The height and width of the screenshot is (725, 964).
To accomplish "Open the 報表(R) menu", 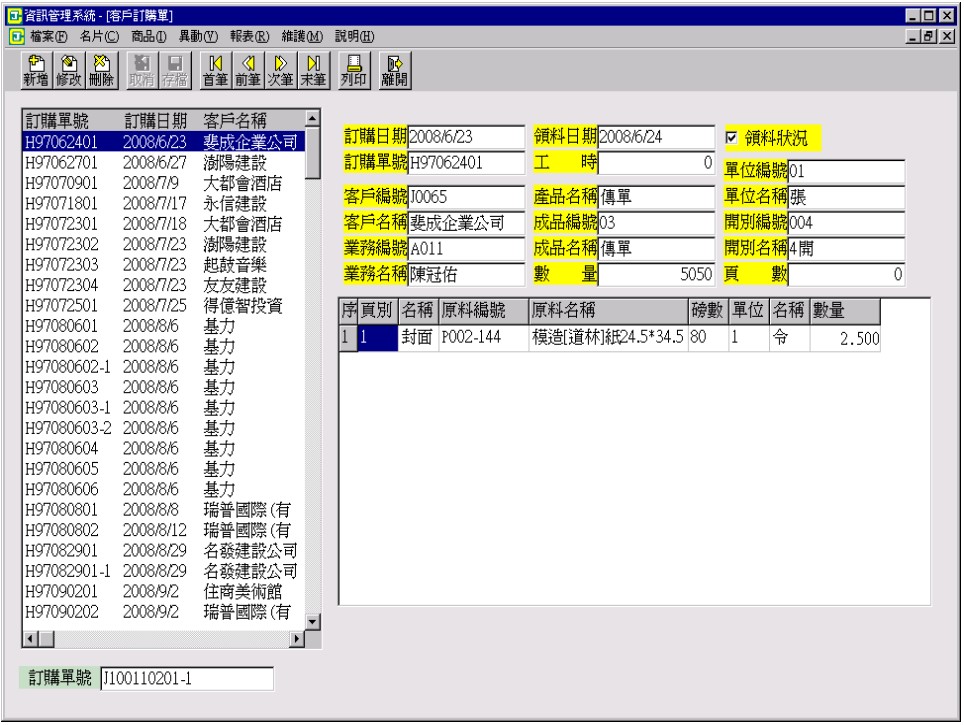I will (250, 36).
